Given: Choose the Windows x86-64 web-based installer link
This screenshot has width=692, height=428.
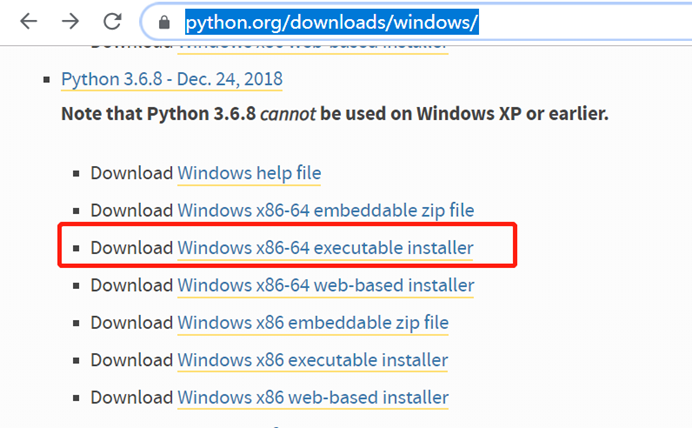Looking at the screenshot, I should pyautogui.click(x=326, y=285).
